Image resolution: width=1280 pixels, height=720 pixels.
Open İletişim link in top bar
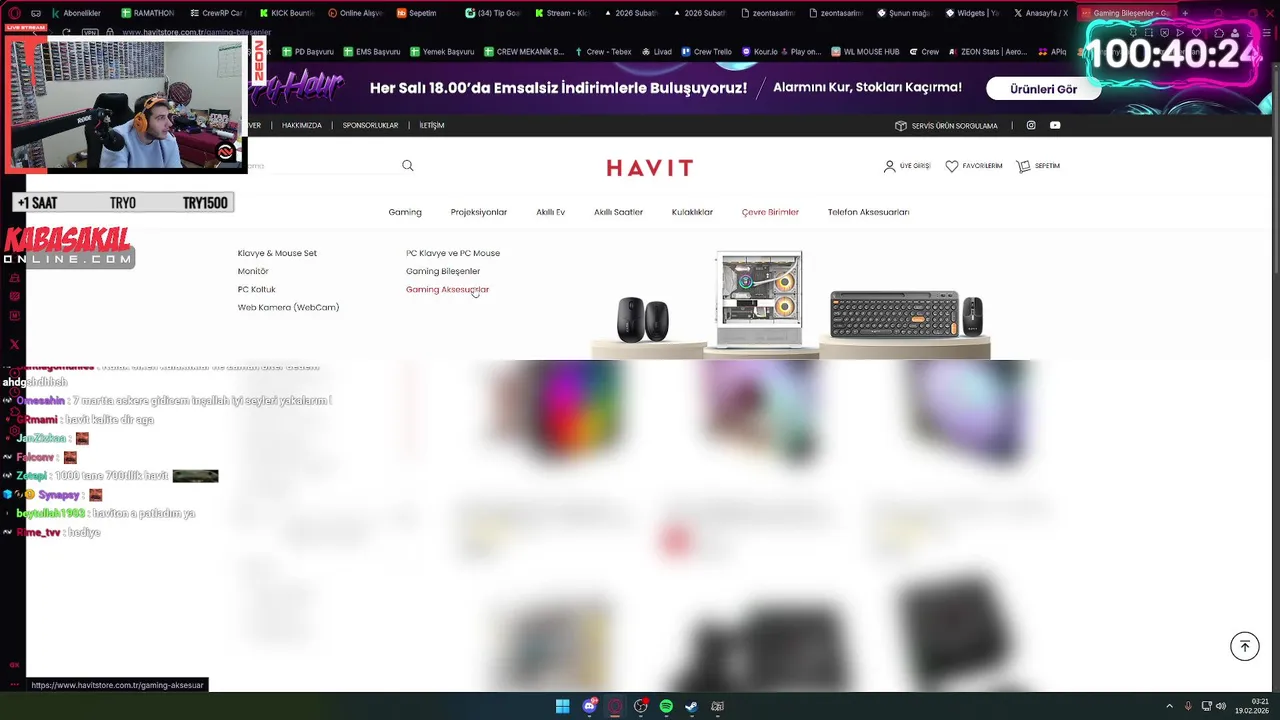coord(432,126)
